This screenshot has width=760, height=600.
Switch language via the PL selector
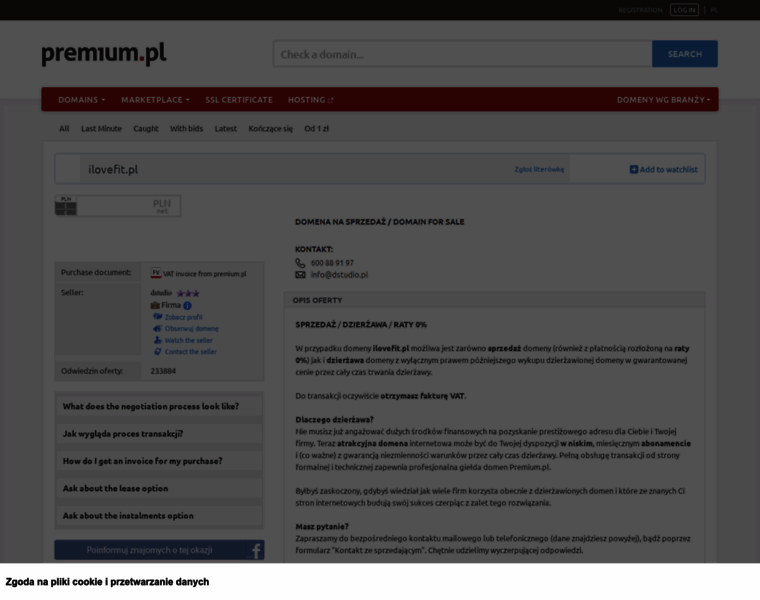click(714, 10)
